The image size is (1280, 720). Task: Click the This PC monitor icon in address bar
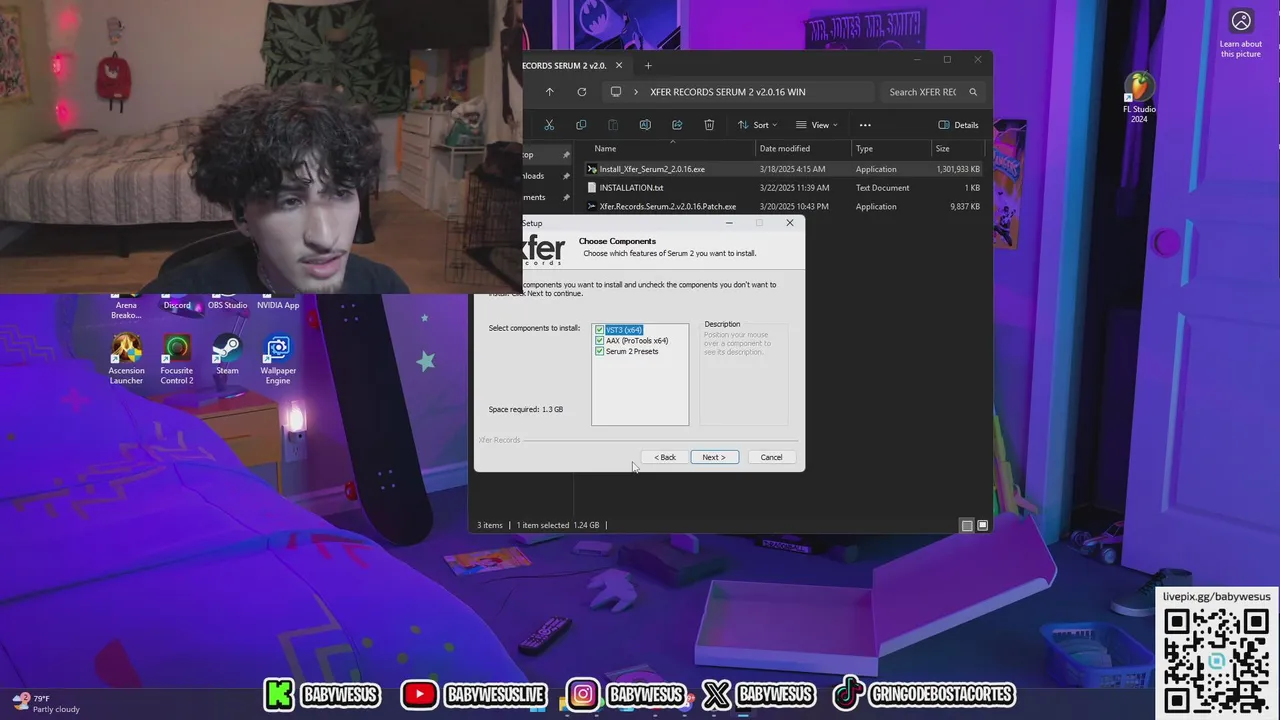pos(615,92)
